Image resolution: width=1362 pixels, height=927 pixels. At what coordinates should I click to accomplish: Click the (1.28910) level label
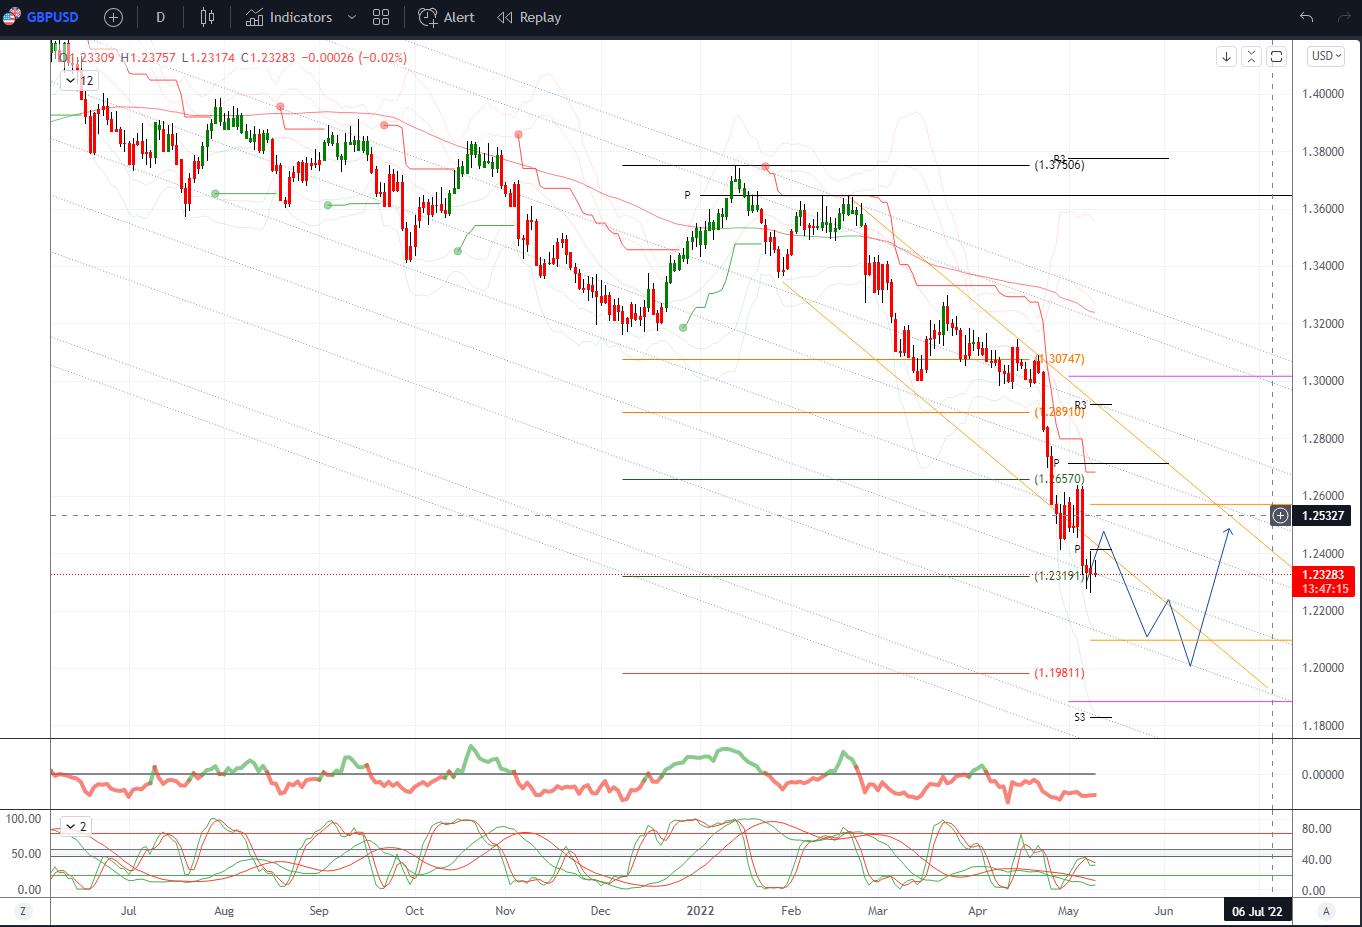coord(1059,412)
